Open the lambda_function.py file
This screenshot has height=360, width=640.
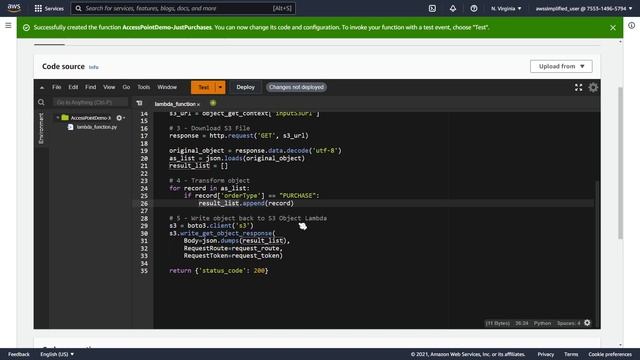click(97, 127)
